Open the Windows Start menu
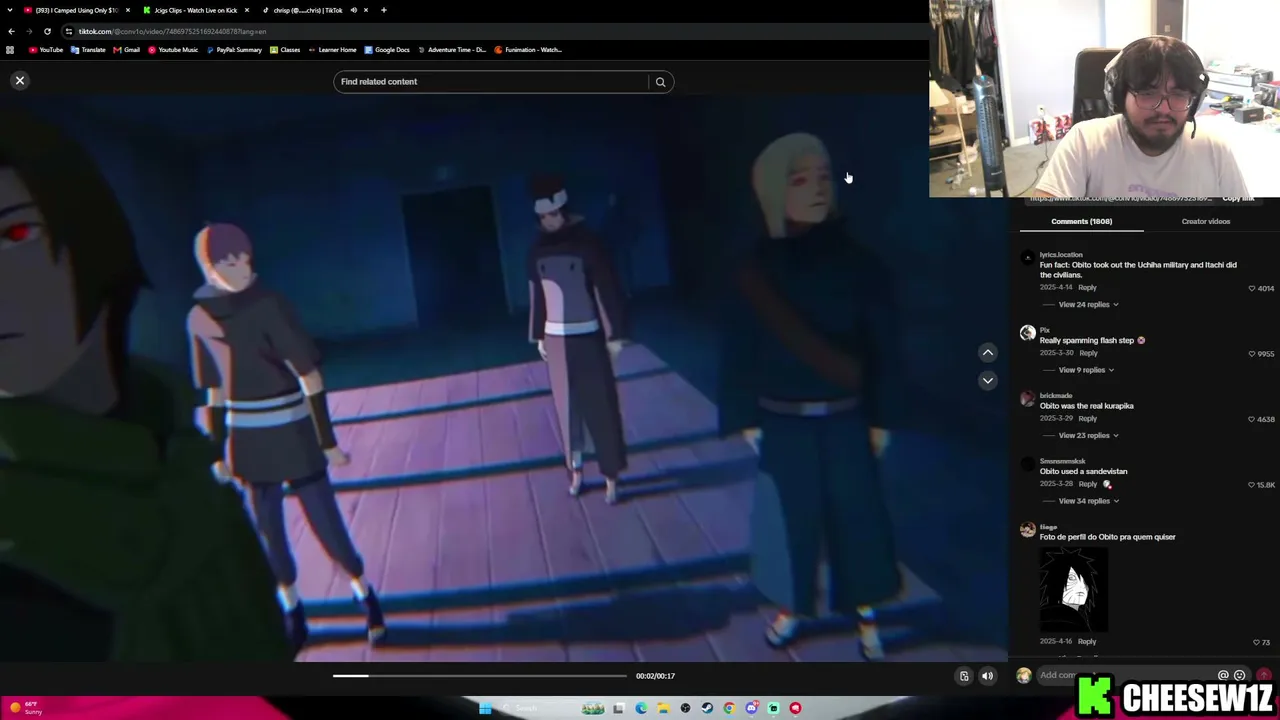The image size is (1280, 720). coord(485,708)
